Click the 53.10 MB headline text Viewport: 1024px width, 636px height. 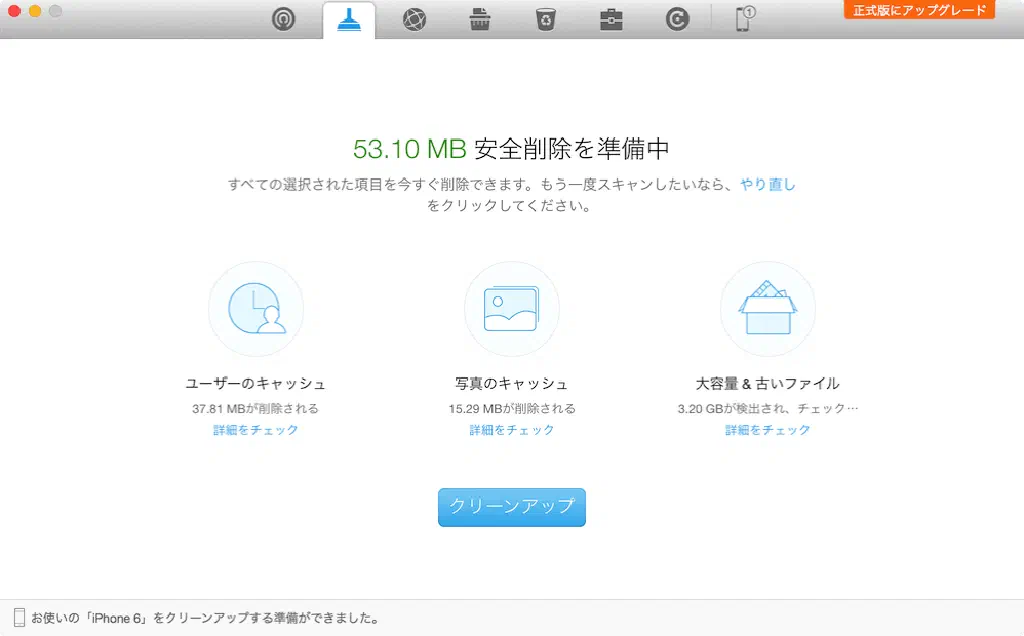tap(410, 150)
